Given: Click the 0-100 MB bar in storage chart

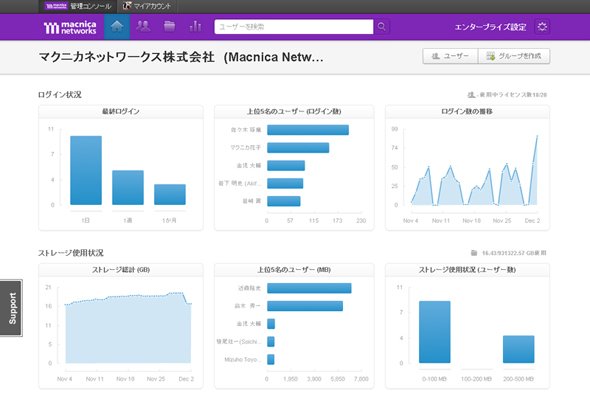Looking at the screenshot, I should (435, 332).
